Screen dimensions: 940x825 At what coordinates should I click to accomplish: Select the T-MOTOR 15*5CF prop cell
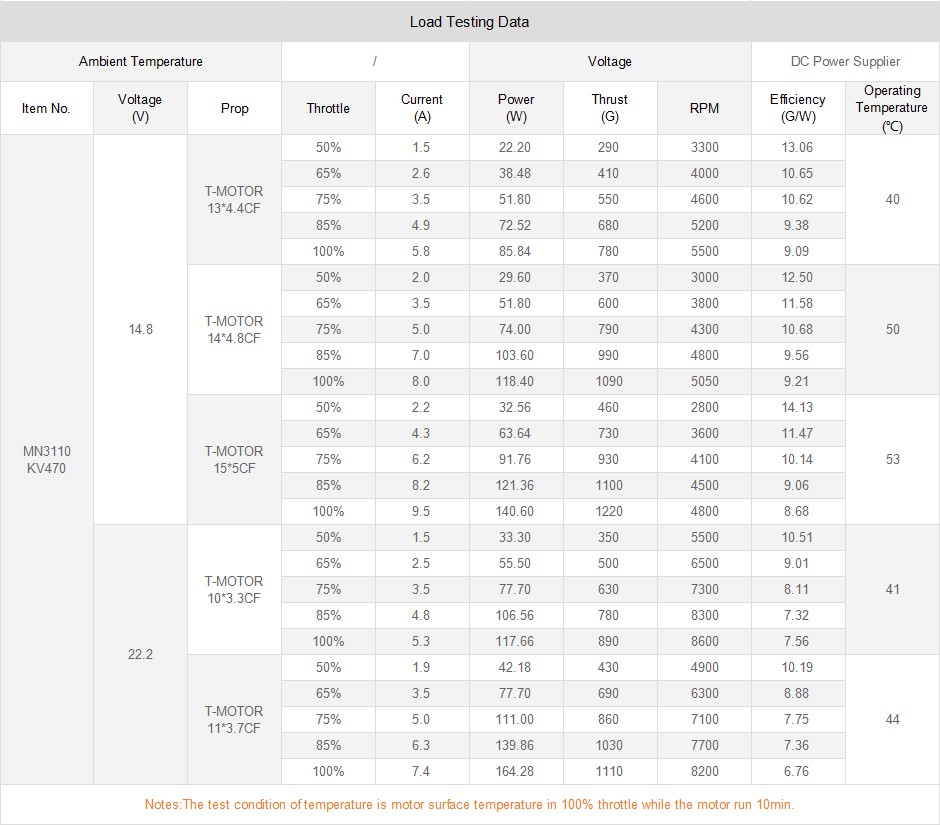pos(234,459)
